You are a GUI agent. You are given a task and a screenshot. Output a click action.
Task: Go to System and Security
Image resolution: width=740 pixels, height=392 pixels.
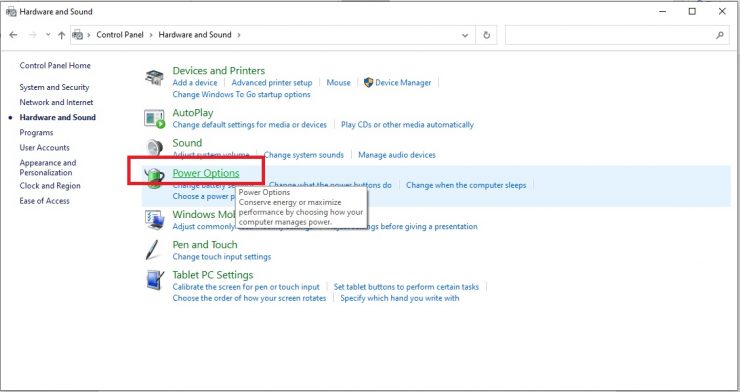coord(54,87)
